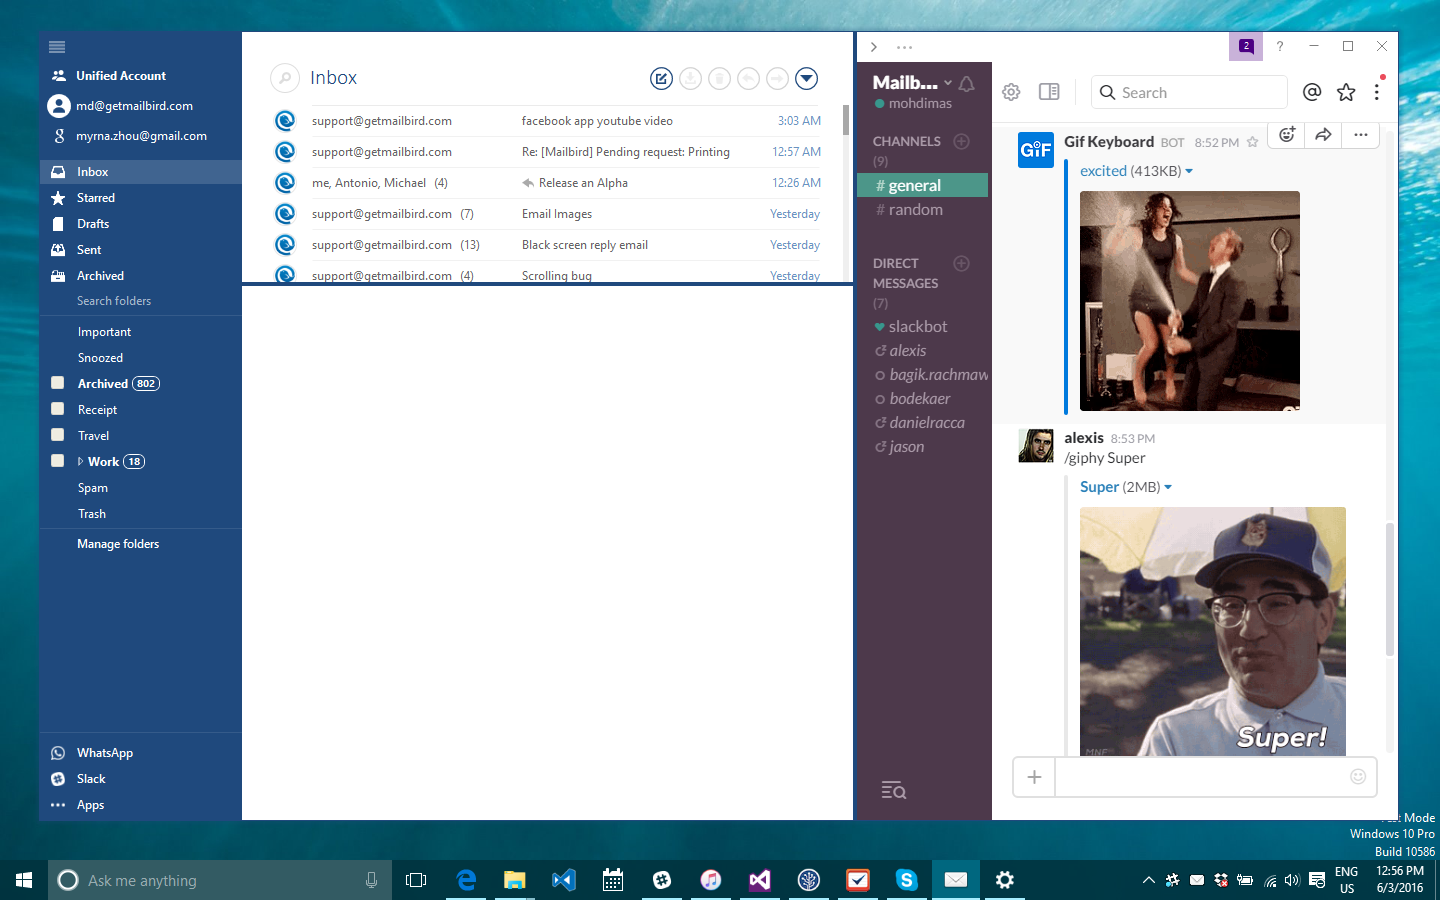Click the purple notification badge in title bar
Screen dimensions: 1440x900
(1245, 46)
